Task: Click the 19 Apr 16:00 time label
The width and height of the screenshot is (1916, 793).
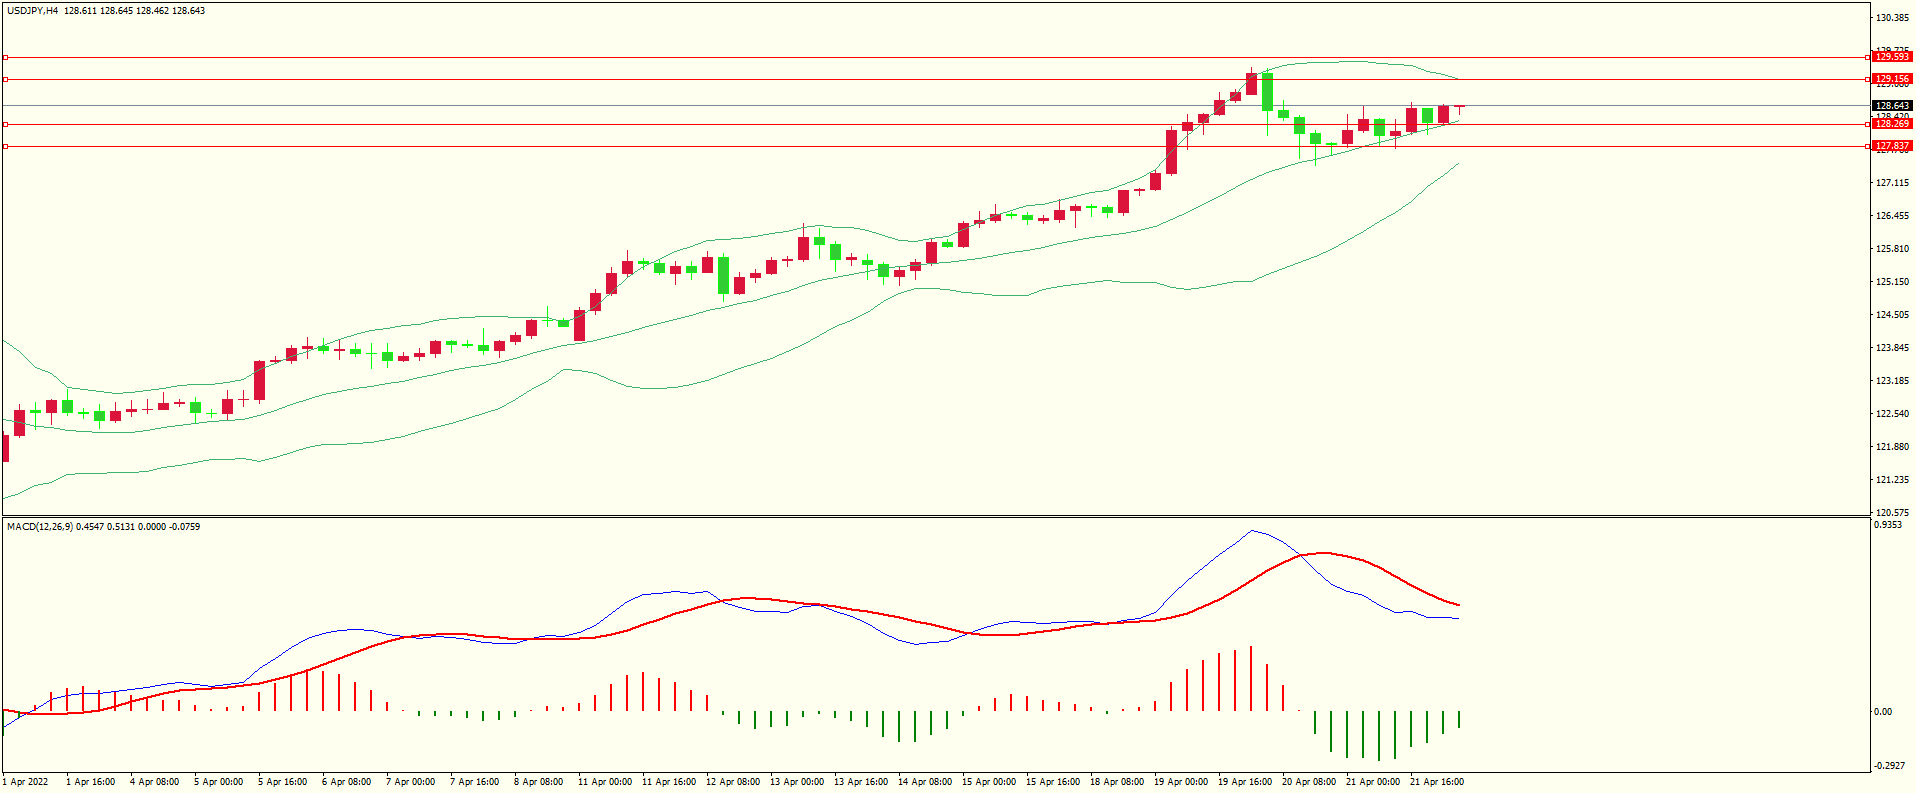Action: 1245,782
